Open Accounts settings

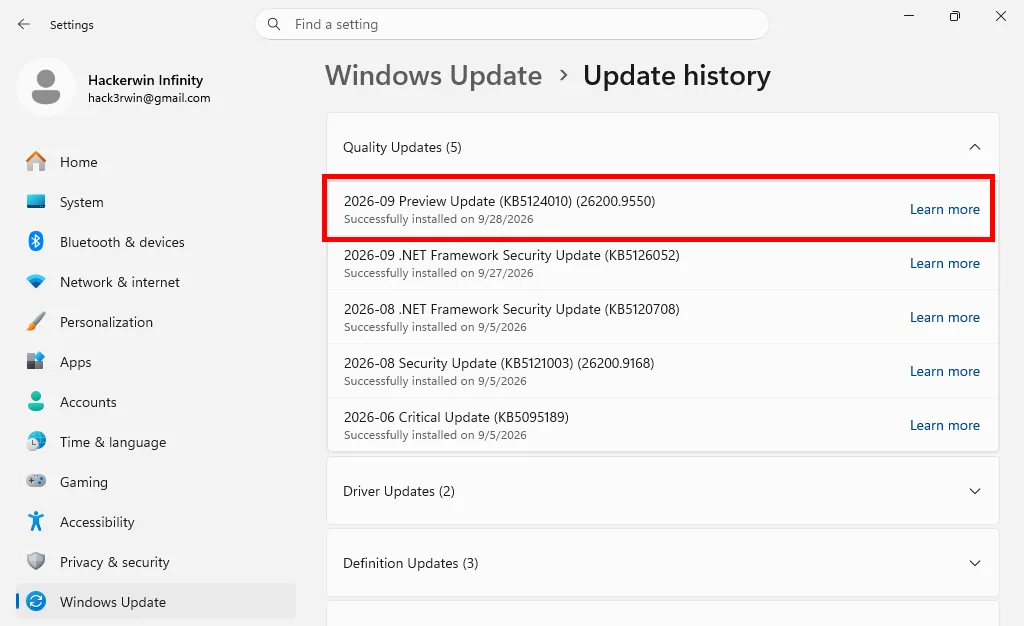pos(156,401)
